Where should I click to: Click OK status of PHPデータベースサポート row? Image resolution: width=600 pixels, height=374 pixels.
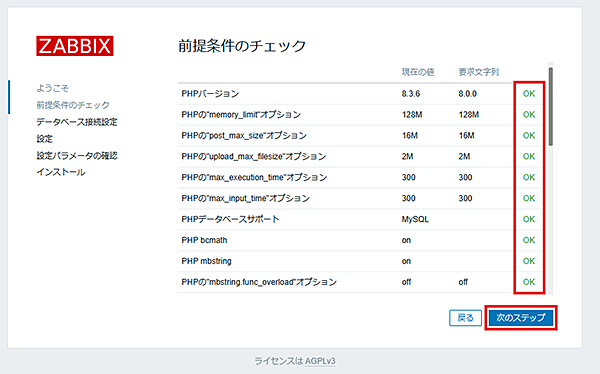[x=529, y=219]
